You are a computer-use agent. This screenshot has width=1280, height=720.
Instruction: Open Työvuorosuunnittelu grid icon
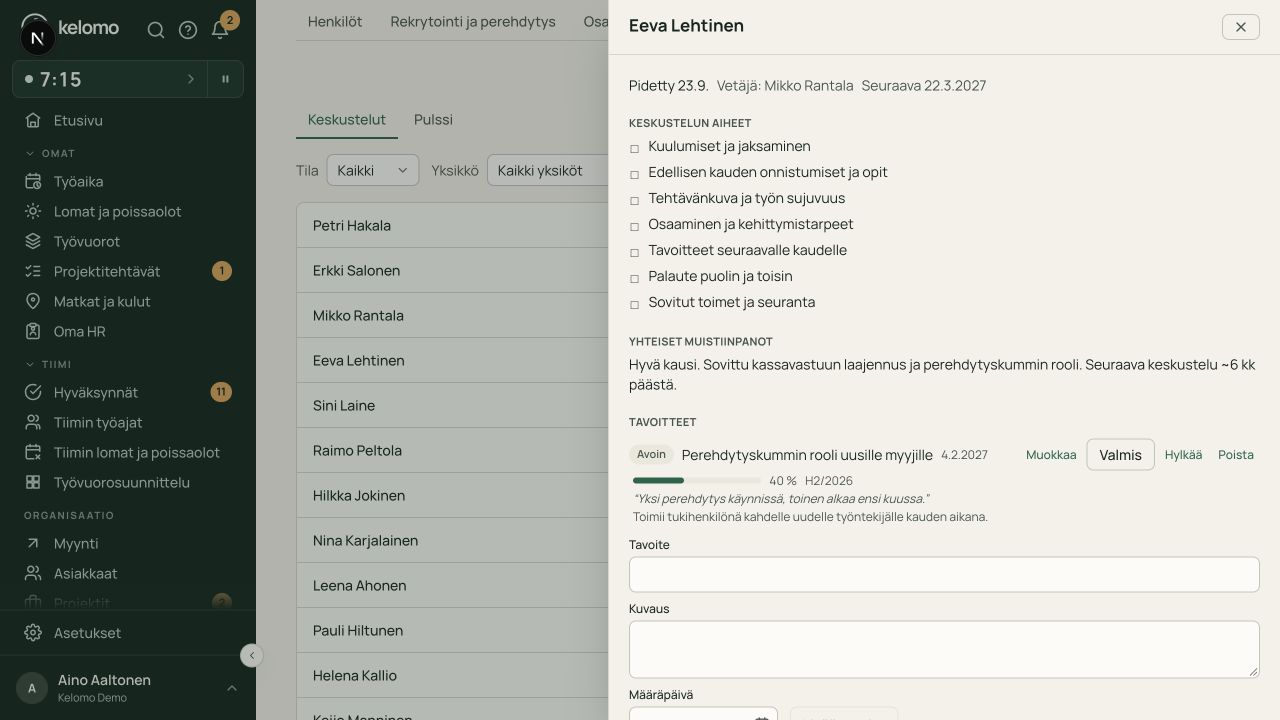point(33,482)
